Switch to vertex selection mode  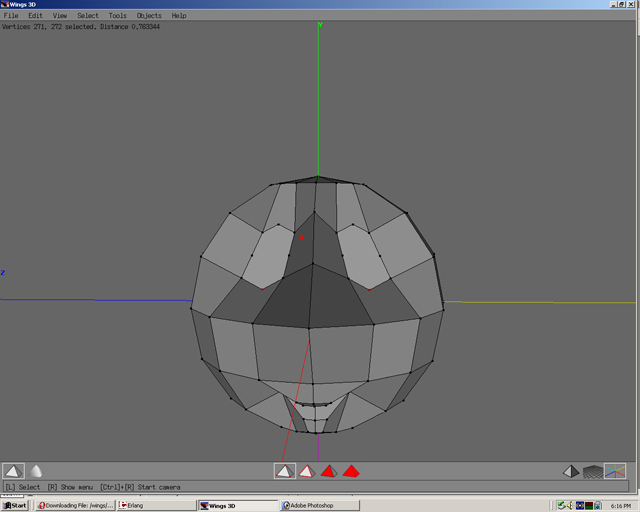[x=285, y=471]
